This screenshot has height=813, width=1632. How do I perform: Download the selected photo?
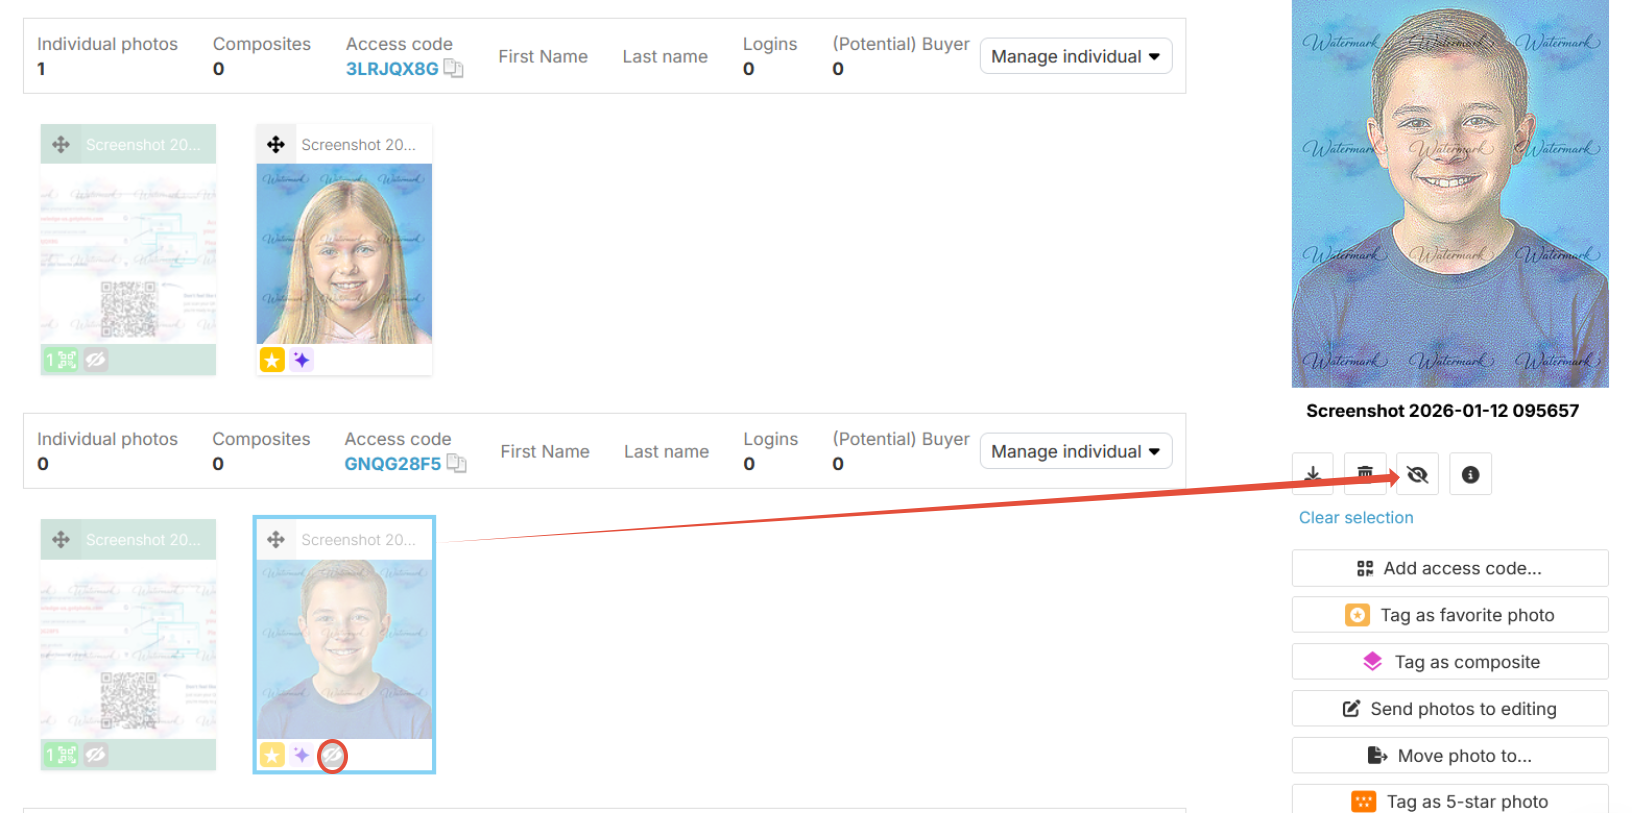(1313, 474)
